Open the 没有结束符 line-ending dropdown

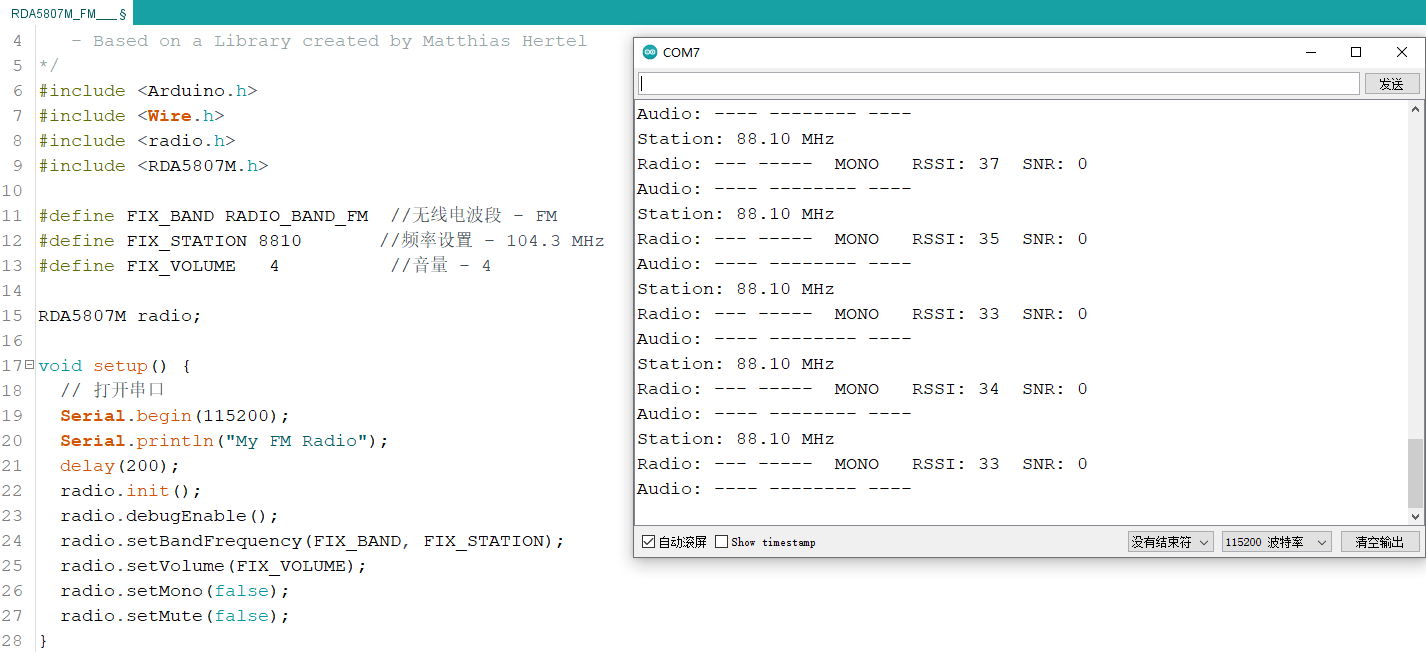[1170, 541]
